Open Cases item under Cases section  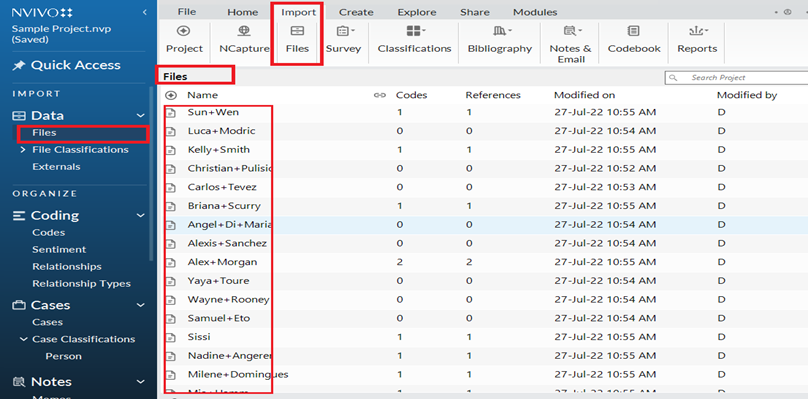47,322
